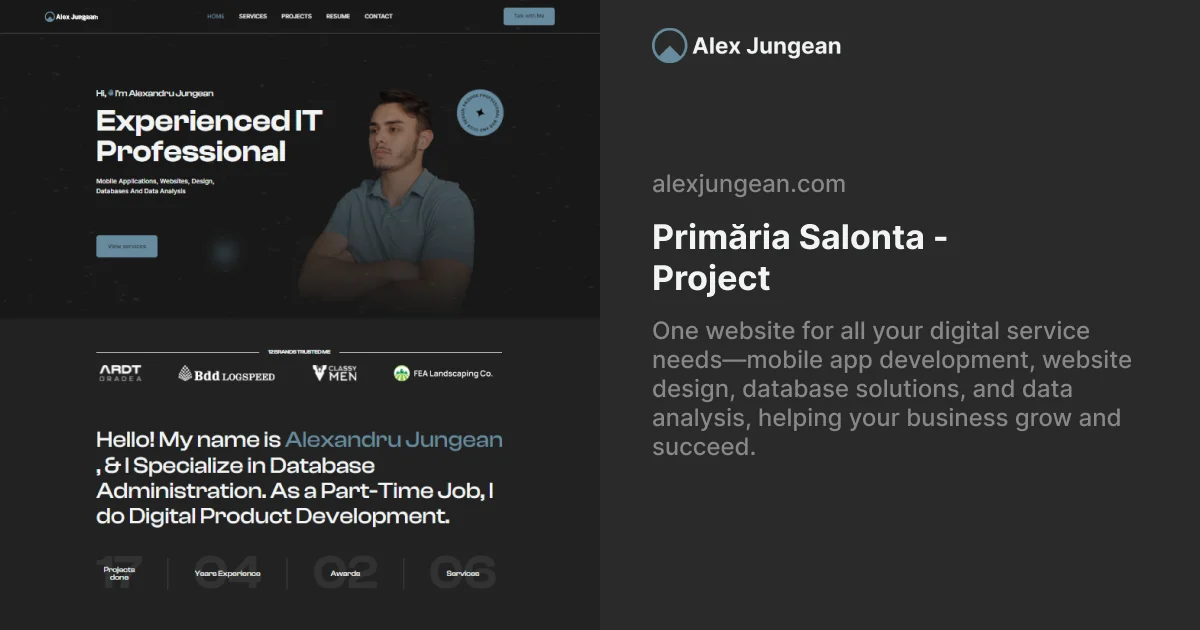This screenshot has height=630, width=1200.
Task: Open the RESUME nav link
Action: (x=338, y=16)
